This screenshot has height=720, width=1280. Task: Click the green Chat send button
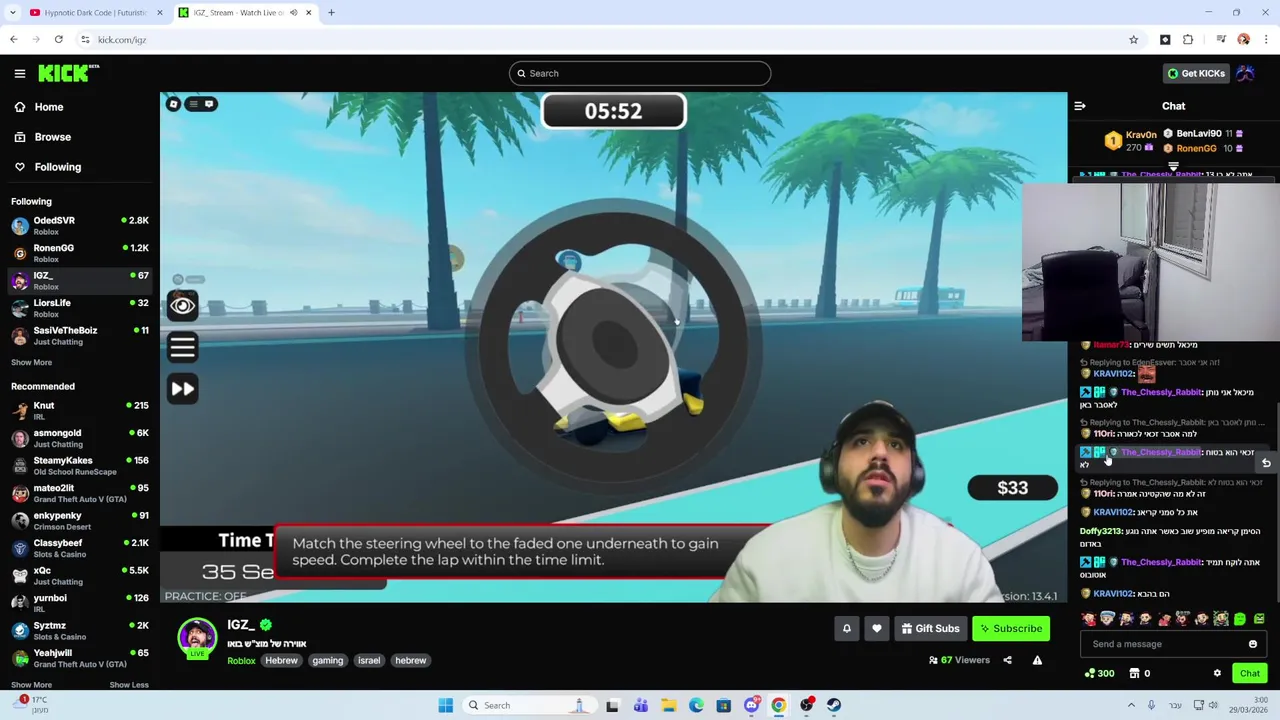point(1250,674)
